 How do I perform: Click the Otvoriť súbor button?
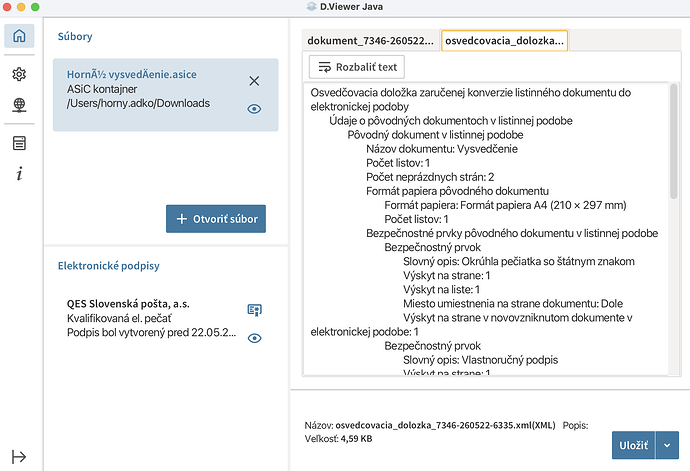point(216,219)
